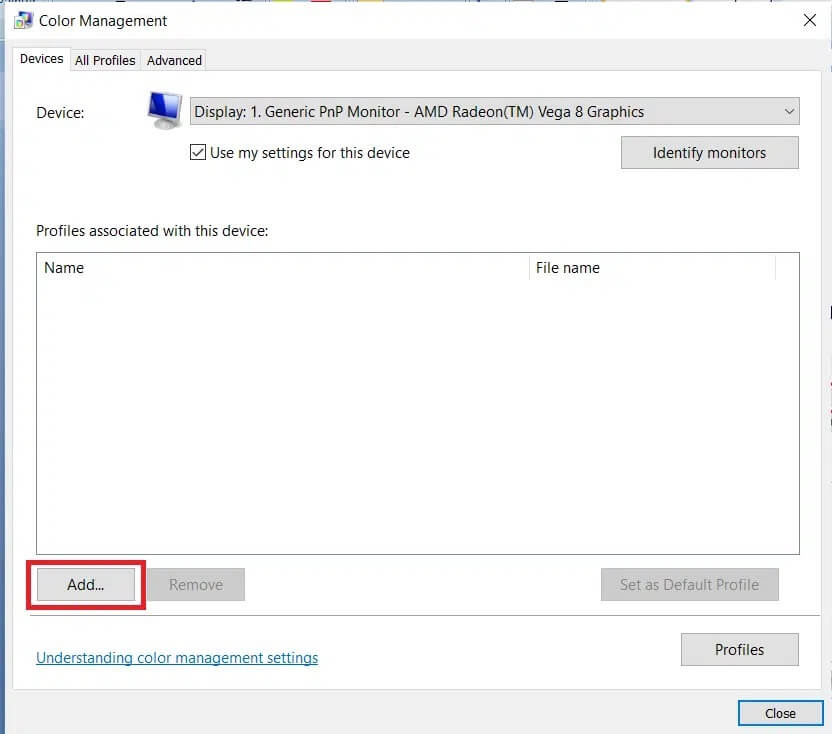
Task: Click the monitor icon beside Device
Action: [x=164, y=110]
